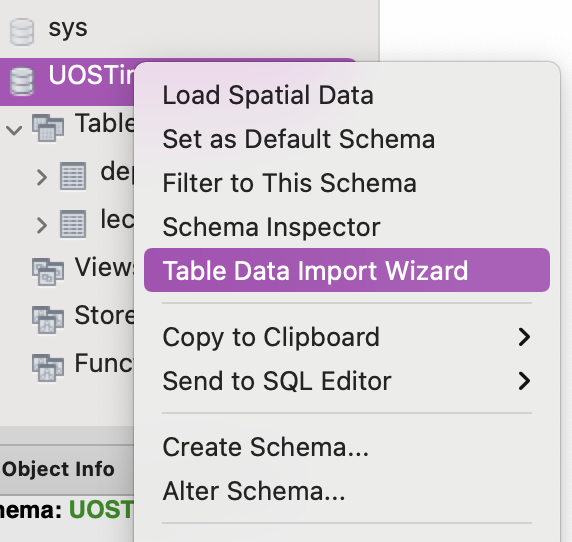
Task: Collapse the Tables tree node chevron
Action: (x=14, y=130)
